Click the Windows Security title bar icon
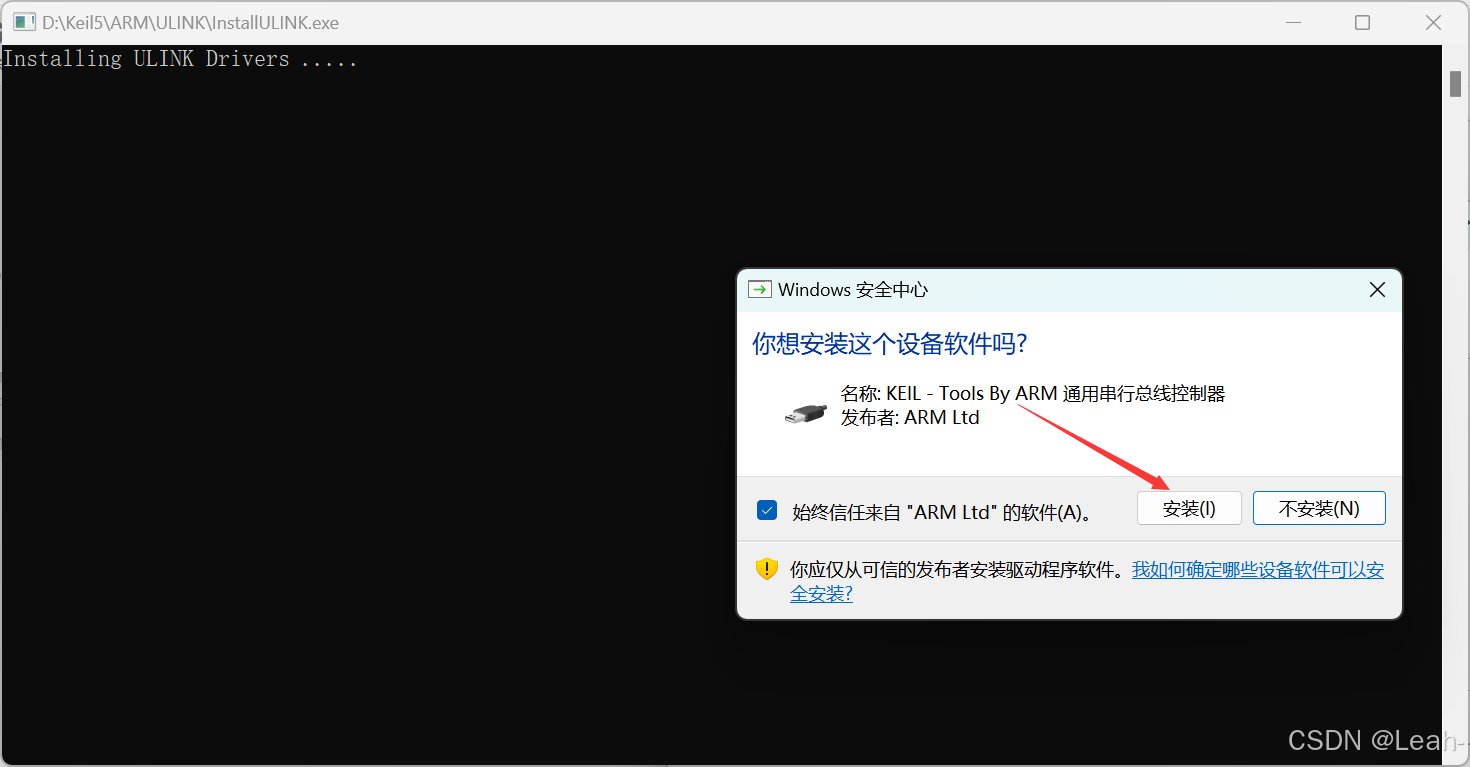1470x767 pixels. (x=760, y=290)
